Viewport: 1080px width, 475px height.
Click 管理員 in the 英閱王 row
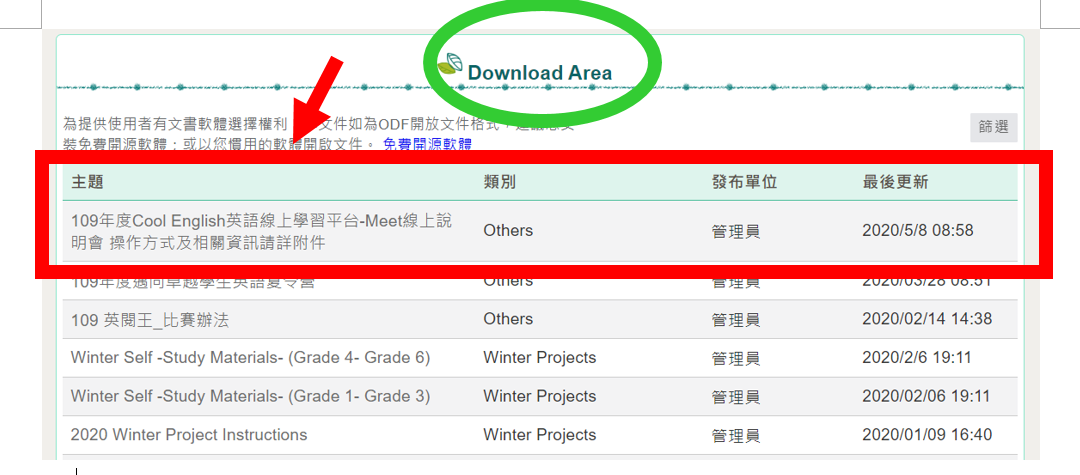pos(735,320)
